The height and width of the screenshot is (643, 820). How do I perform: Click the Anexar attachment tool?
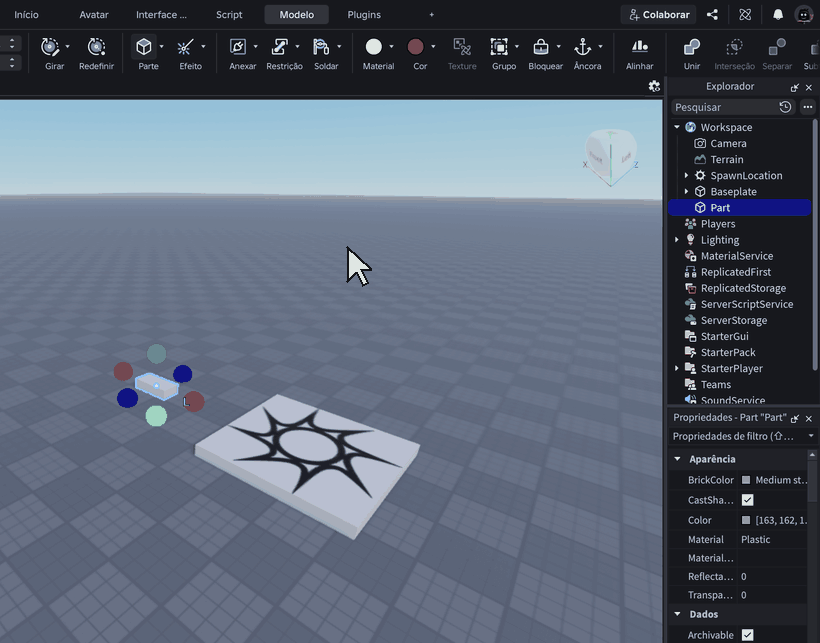coord(238,48)
